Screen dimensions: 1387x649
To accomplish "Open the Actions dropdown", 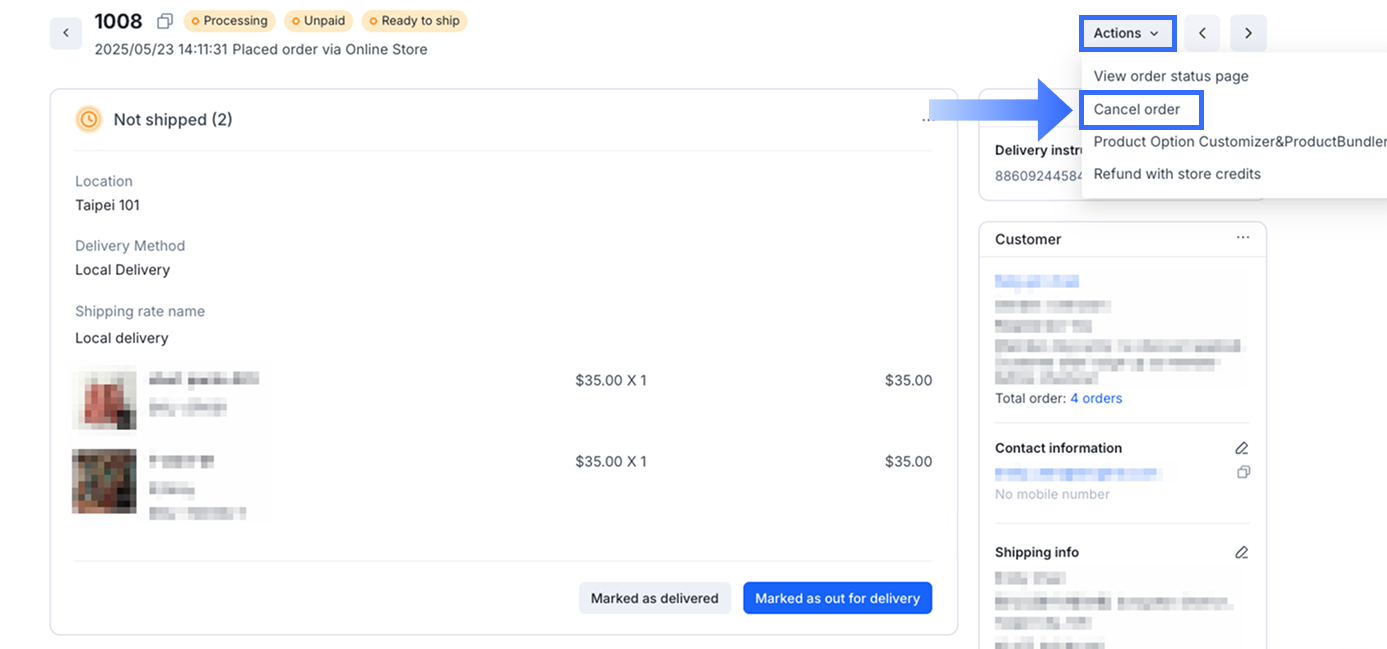I will coord(1127,33).
